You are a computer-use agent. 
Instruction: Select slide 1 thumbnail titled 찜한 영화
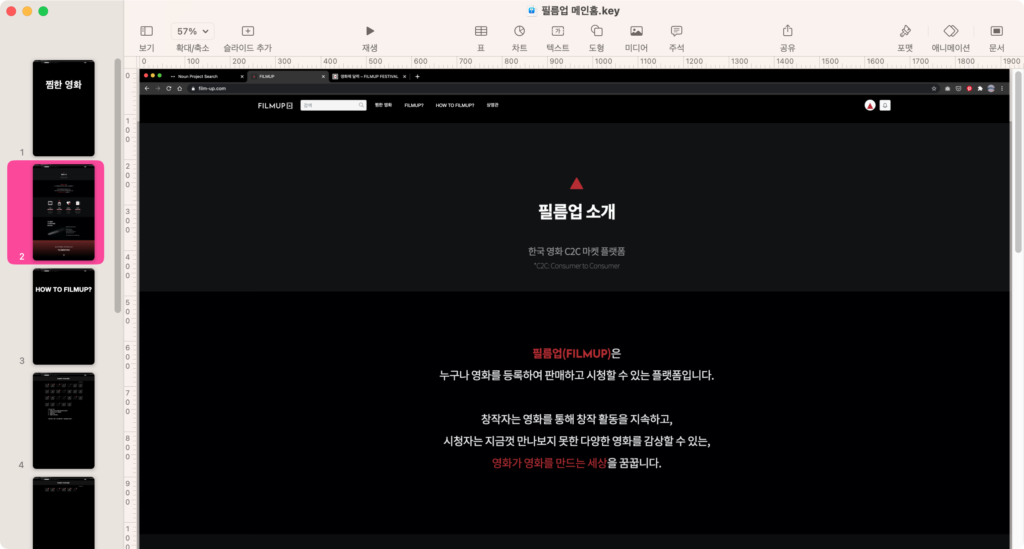[x=63, y=108]
